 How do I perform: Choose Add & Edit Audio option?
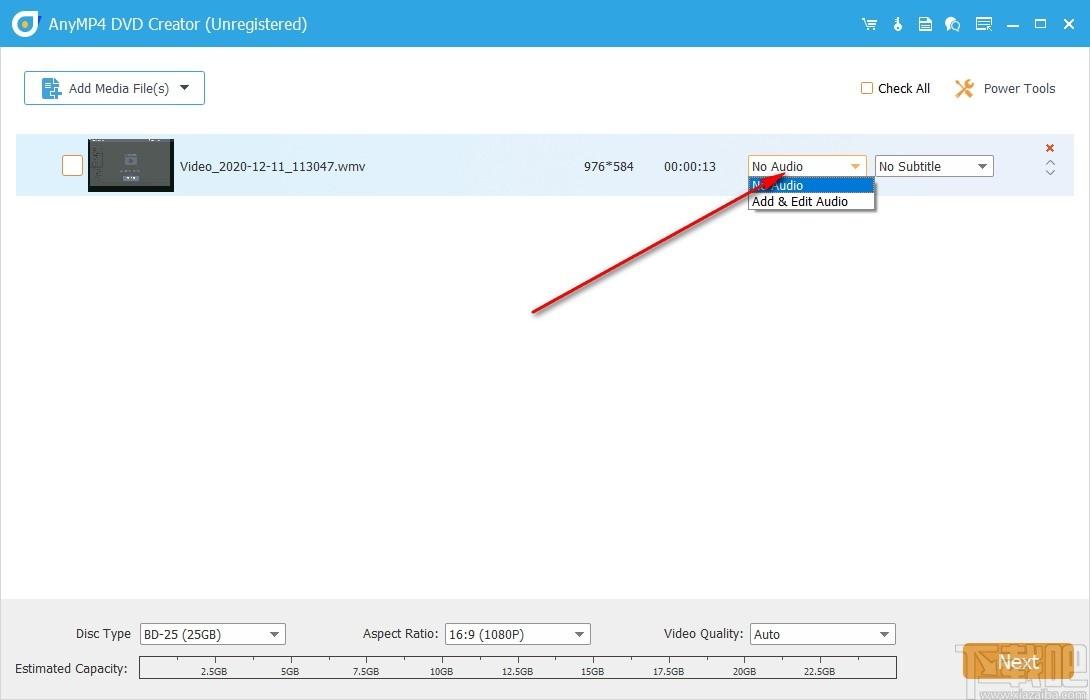coord(811,202)
